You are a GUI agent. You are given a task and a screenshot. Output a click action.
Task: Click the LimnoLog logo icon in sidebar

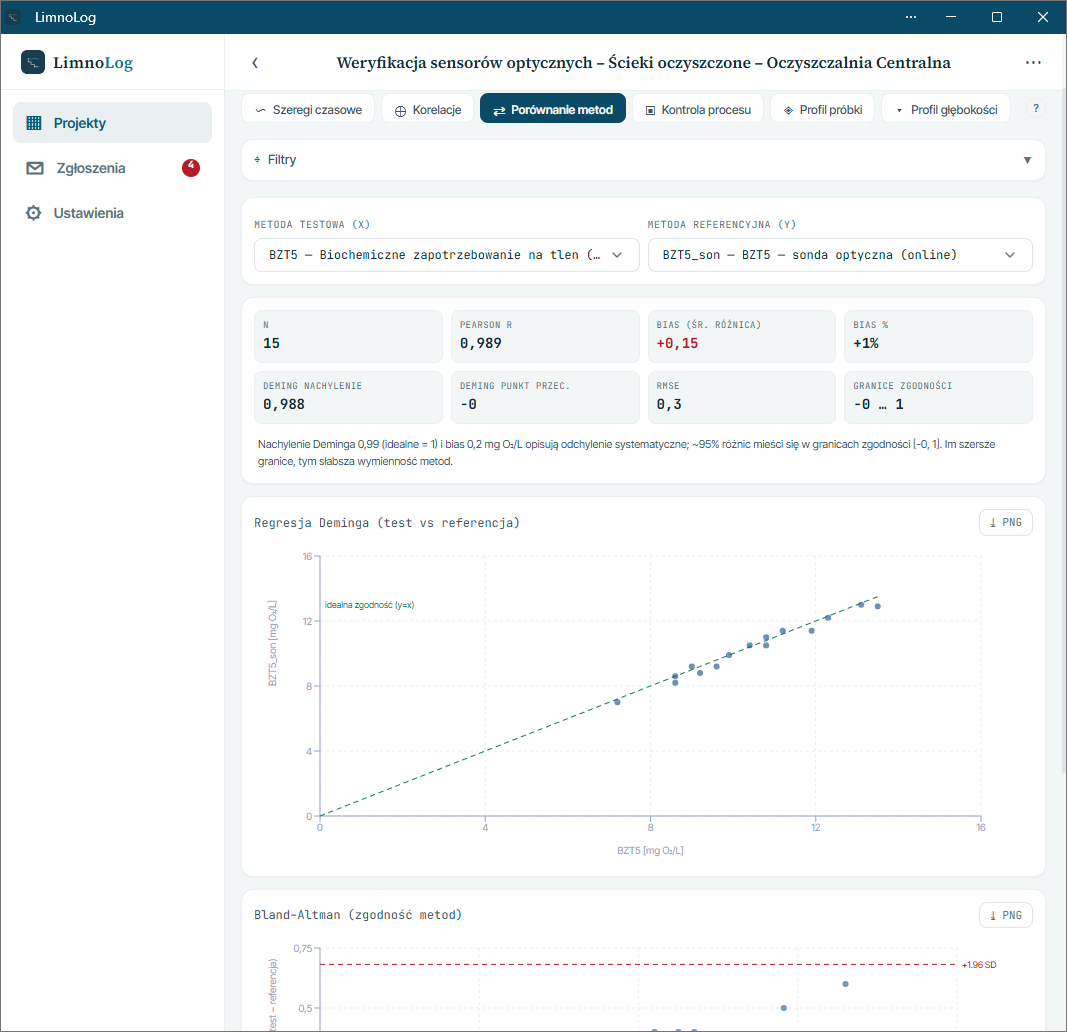(33, 62)
